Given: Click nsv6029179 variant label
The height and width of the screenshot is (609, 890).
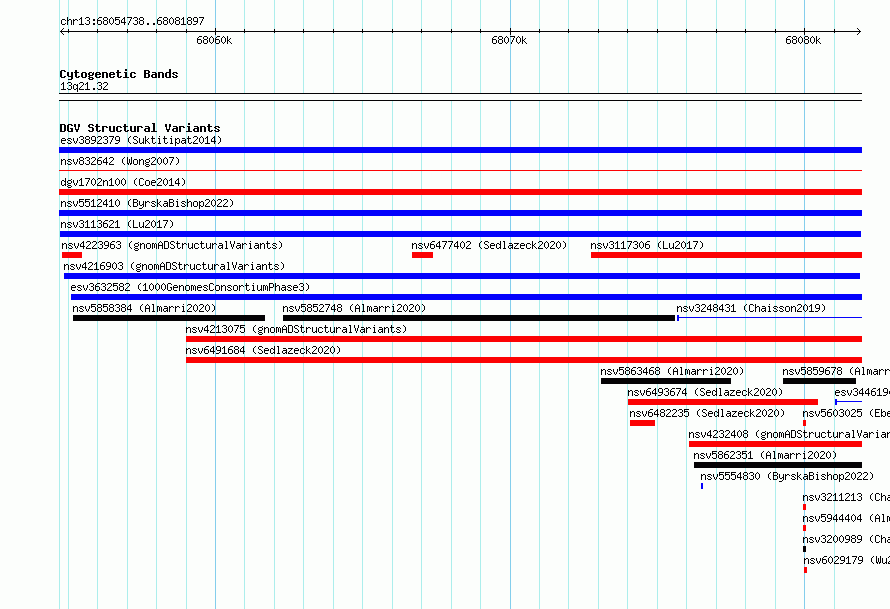Looking at the screenshot, I should coord(846,560).
